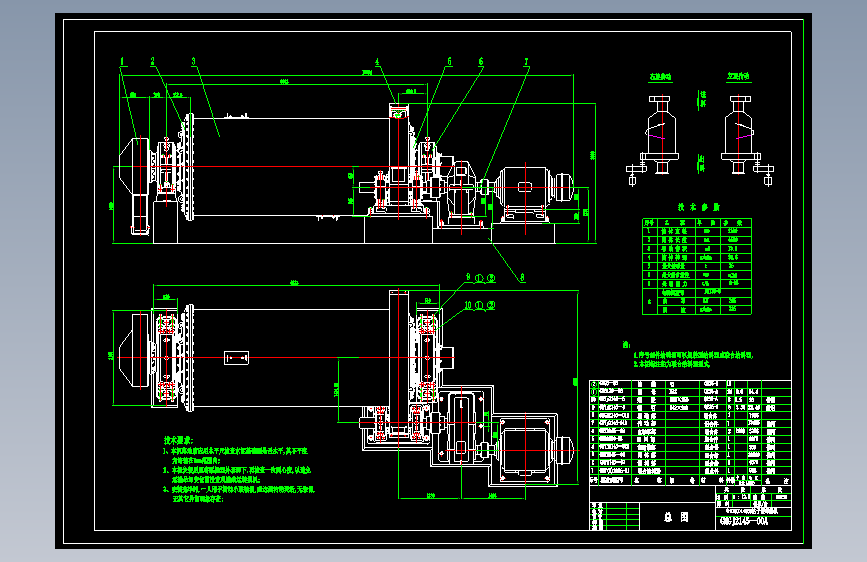The width and height of the screenshot is (867, 562).
Task: Select the 注: note label
Action: 626,345
